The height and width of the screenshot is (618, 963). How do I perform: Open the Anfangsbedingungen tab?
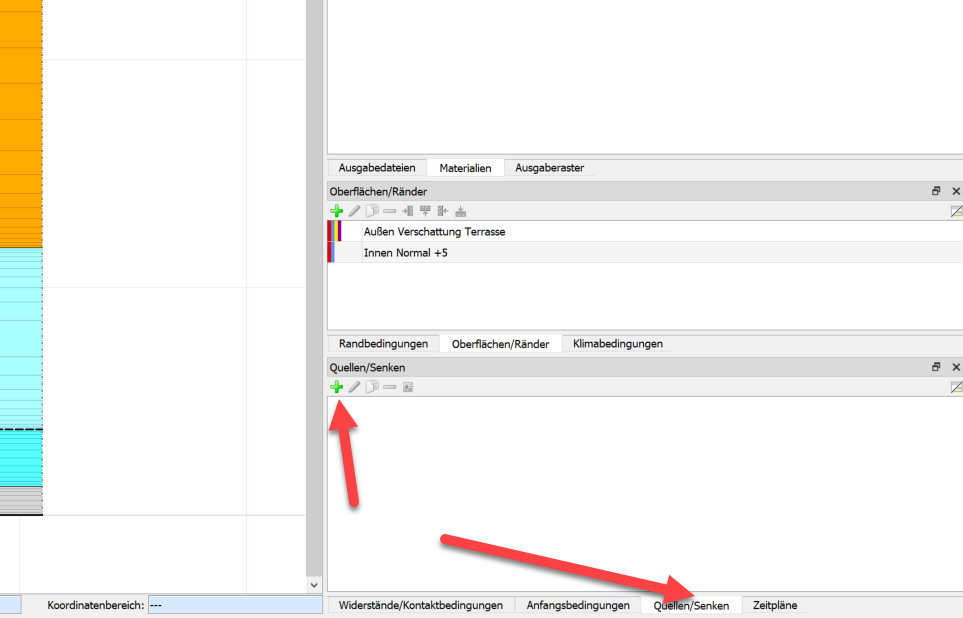[x=578, y=605]
